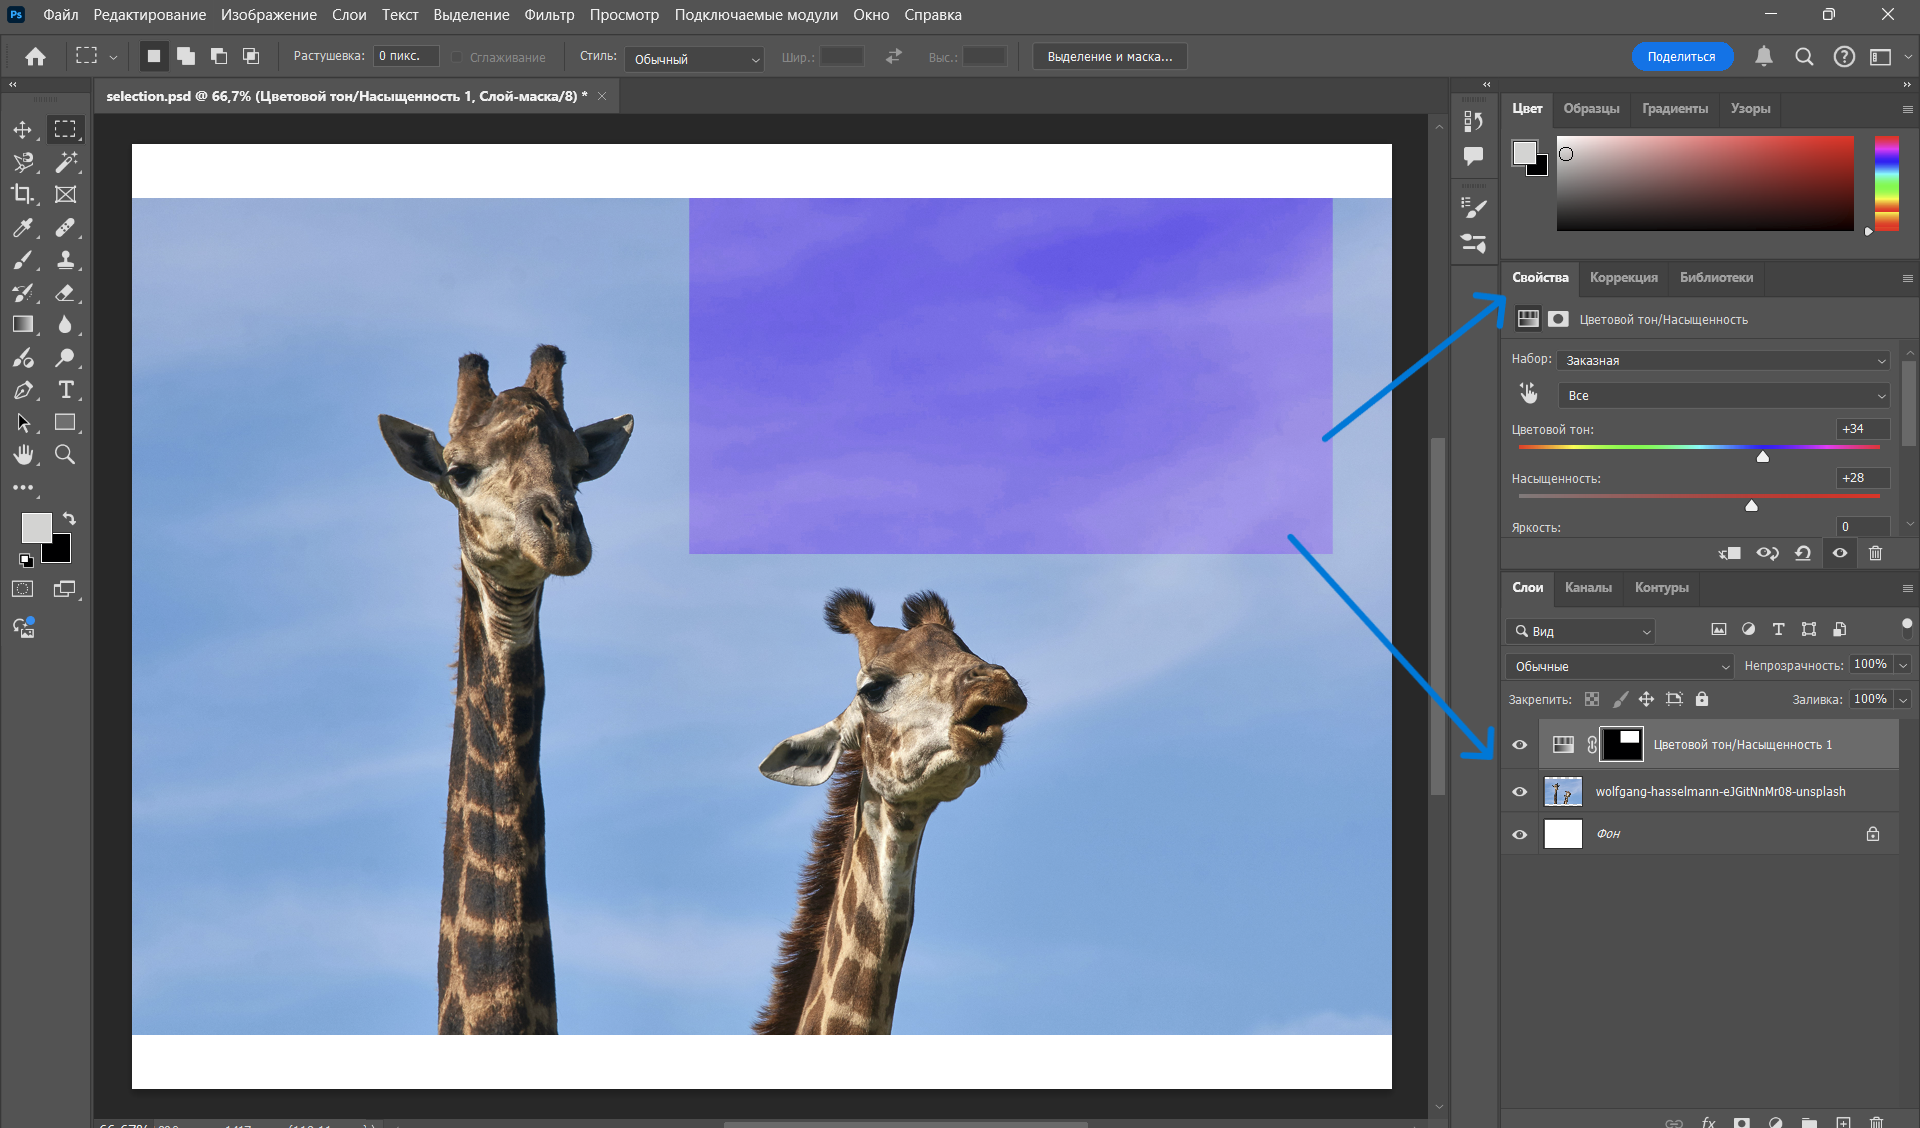1920x1128 pixels.
Task: Open the Стиль dropdown in options bar
Action: pyautogui.click(x=695, y=59)
